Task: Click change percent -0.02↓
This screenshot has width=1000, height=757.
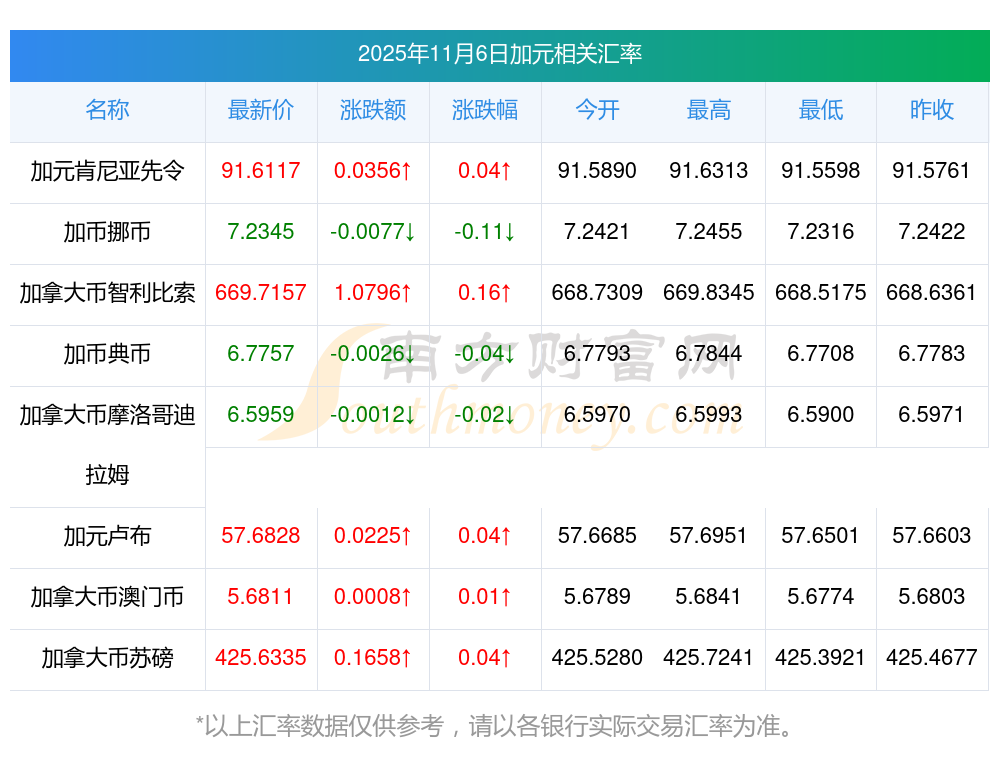Action: coord(485,415)
